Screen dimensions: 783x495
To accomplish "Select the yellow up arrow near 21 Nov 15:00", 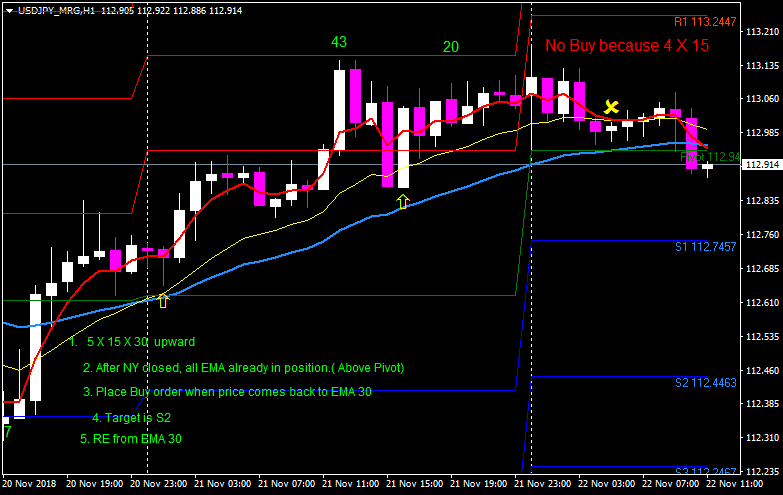I will (x=403, y=202).
